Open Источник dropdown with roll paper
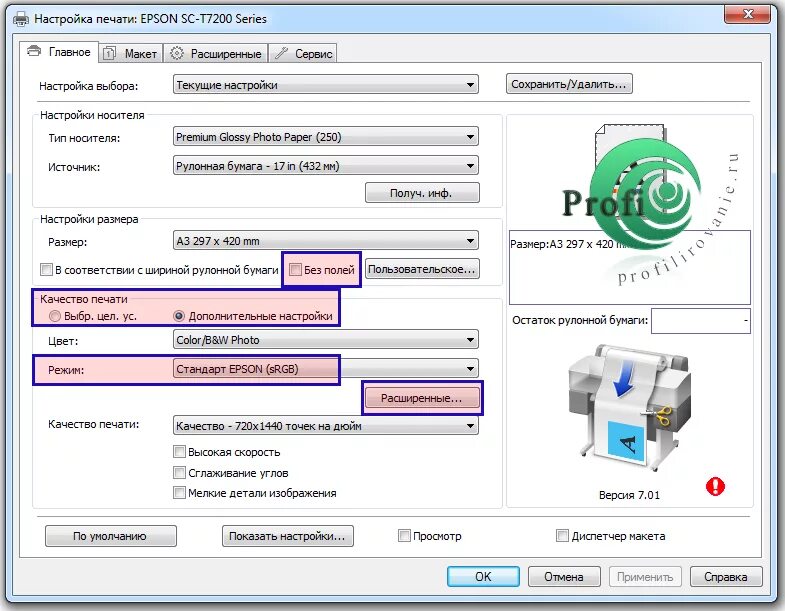 [325, 166]
